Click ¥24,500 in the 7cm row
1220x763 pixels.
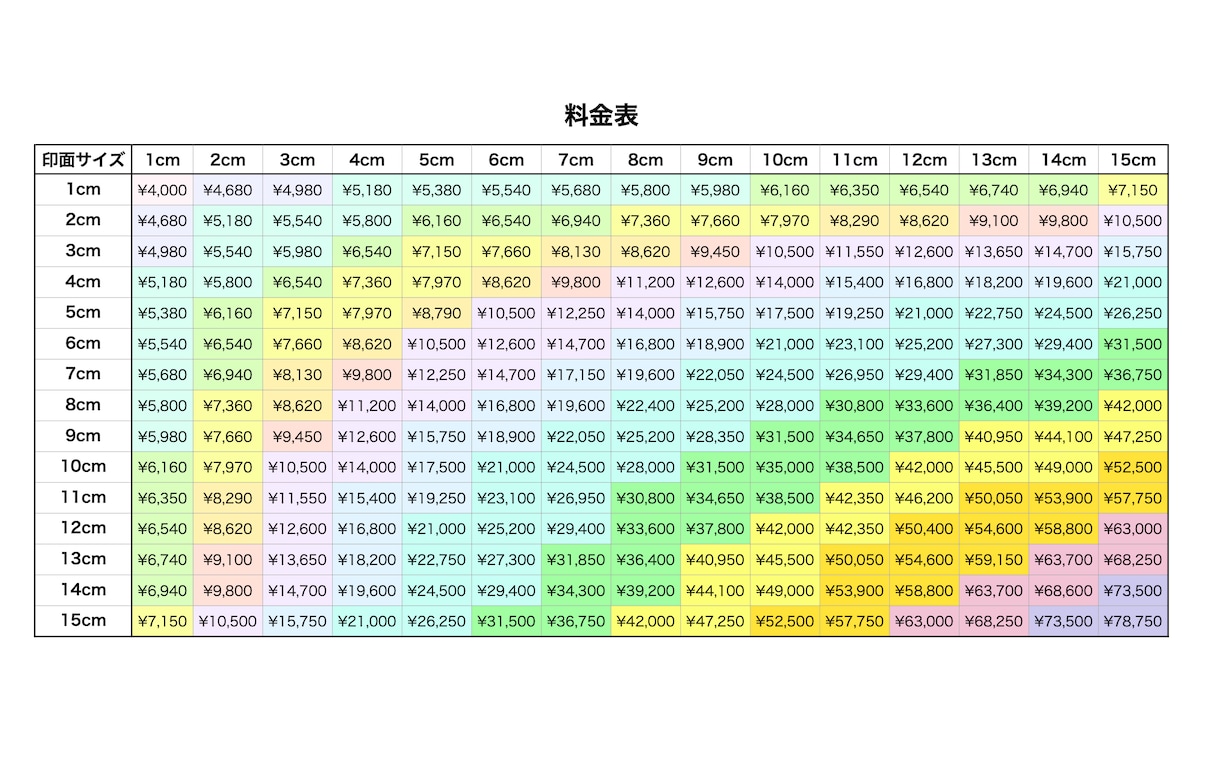tap(785, 375)
